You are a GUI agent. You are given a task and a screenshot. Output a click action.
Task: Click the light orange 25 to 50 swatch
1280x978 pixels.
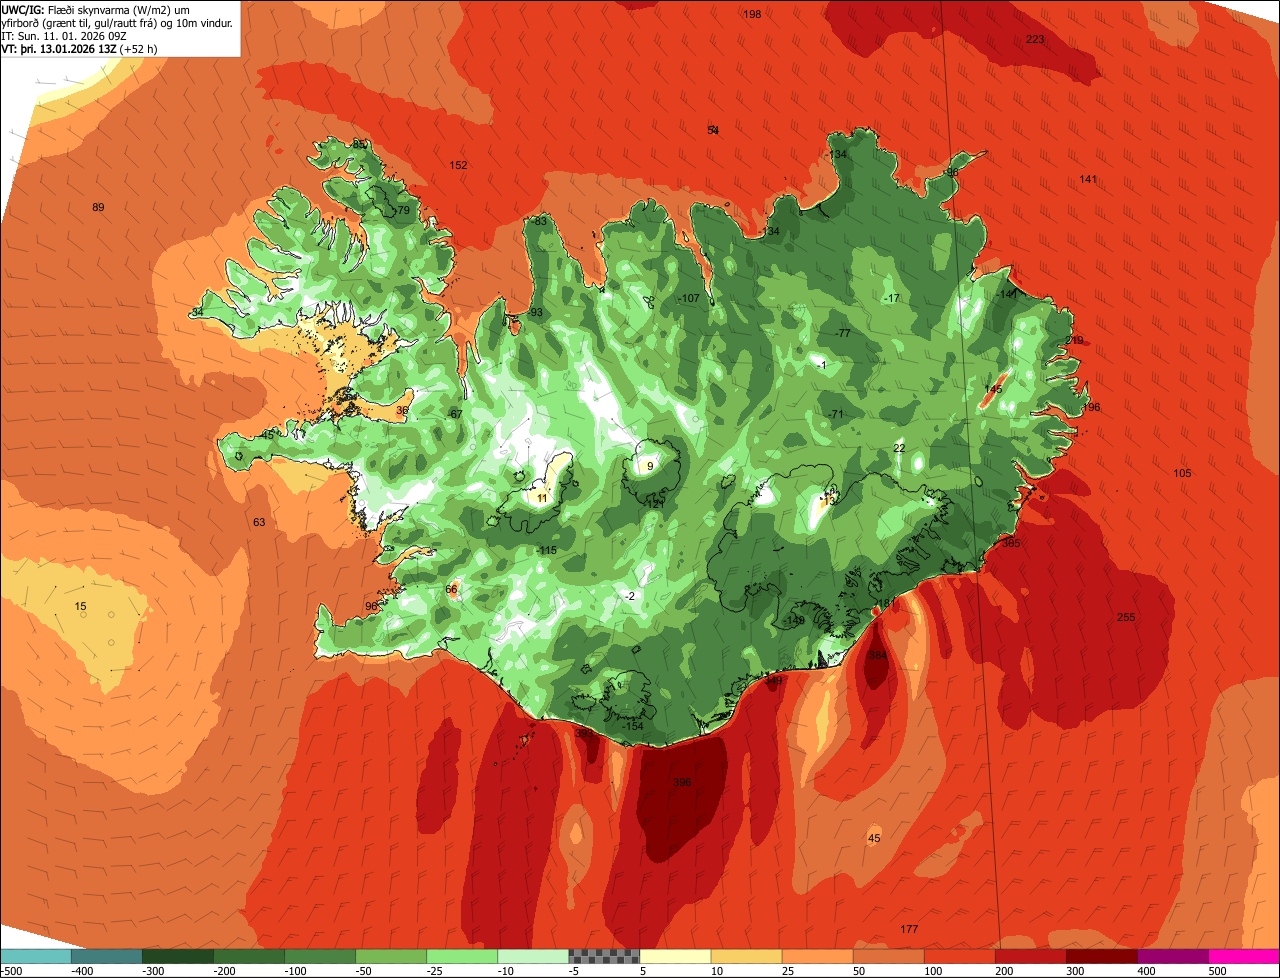(x=816, y=956)
